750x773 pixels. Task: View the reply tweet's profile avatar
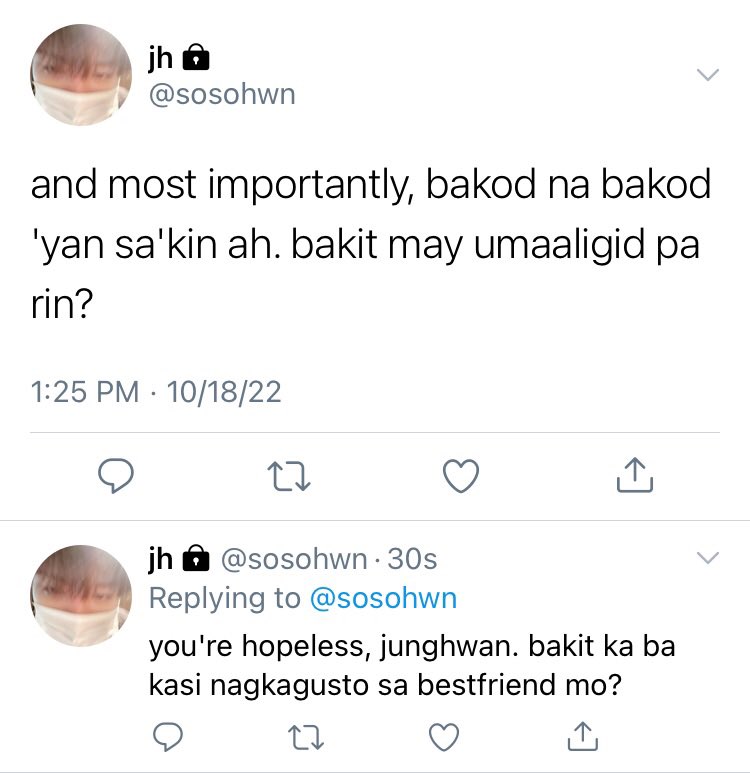(x=81, y=596)
